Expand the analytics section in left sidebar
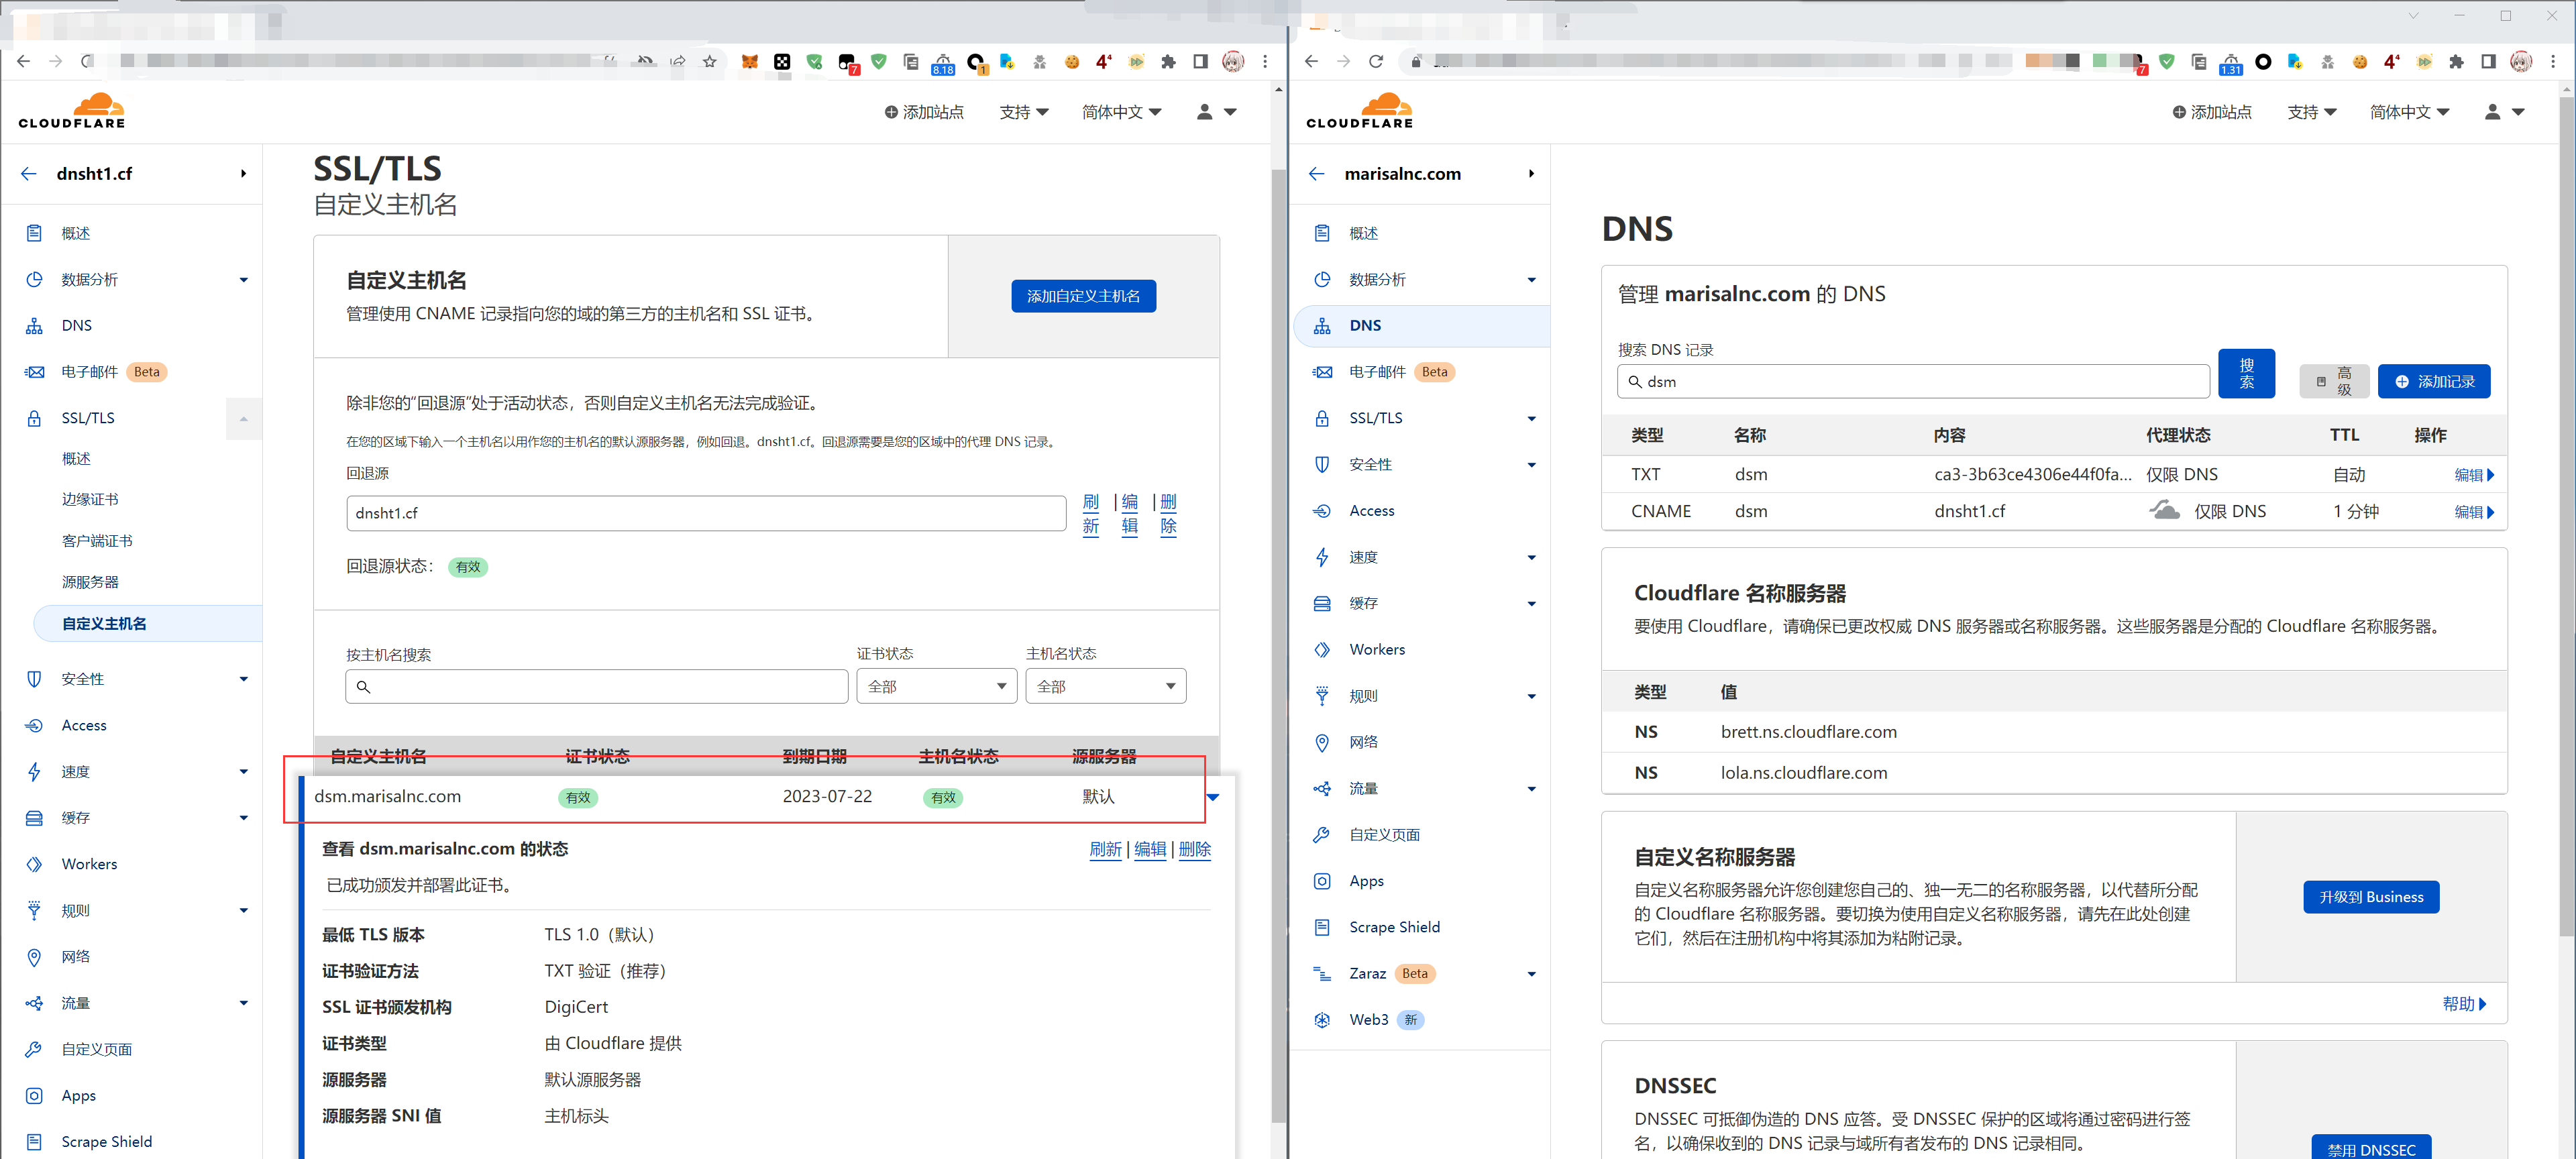 243,280
